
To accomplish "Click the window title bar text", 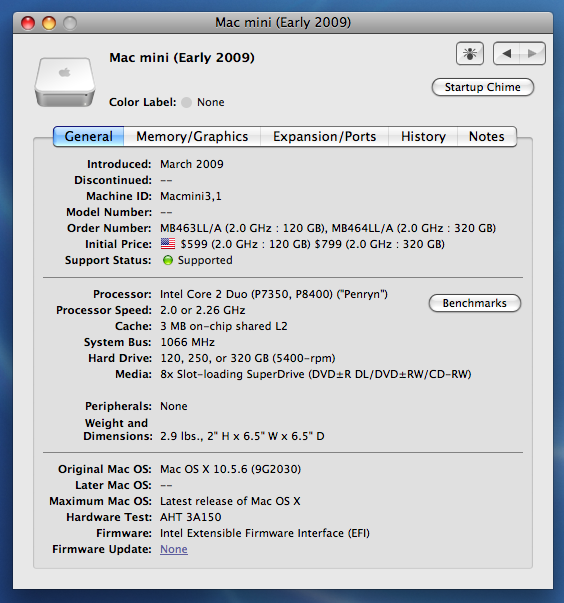I will tap(283, 23).
